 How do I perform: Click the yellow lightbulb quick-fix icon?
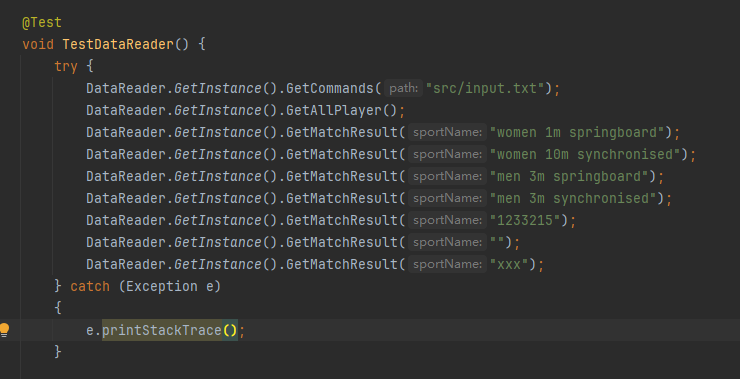click(5, 329)
